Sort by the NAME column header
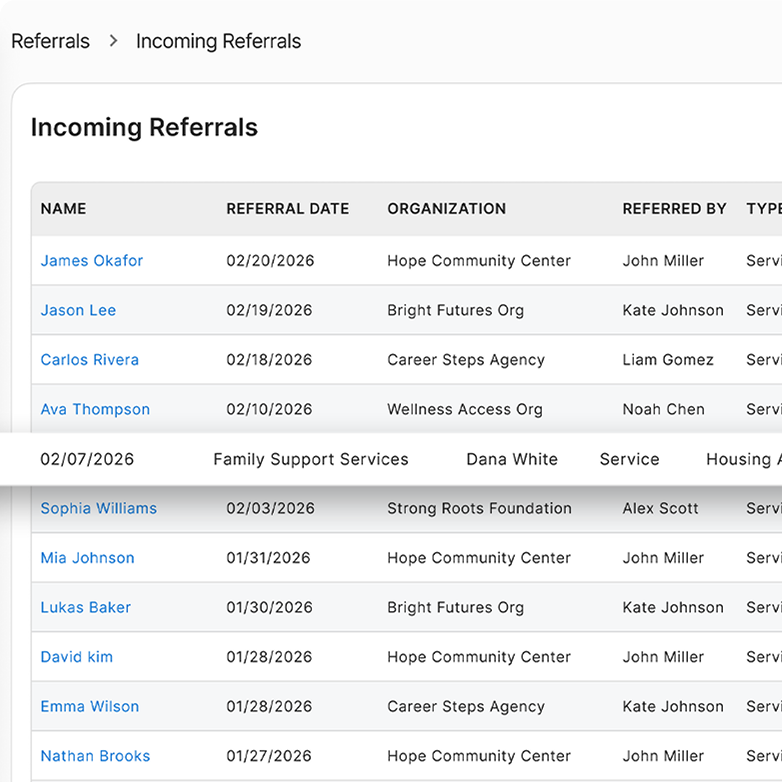The width and height of the screenshot is (782, 782). click(x=63, y=209)
